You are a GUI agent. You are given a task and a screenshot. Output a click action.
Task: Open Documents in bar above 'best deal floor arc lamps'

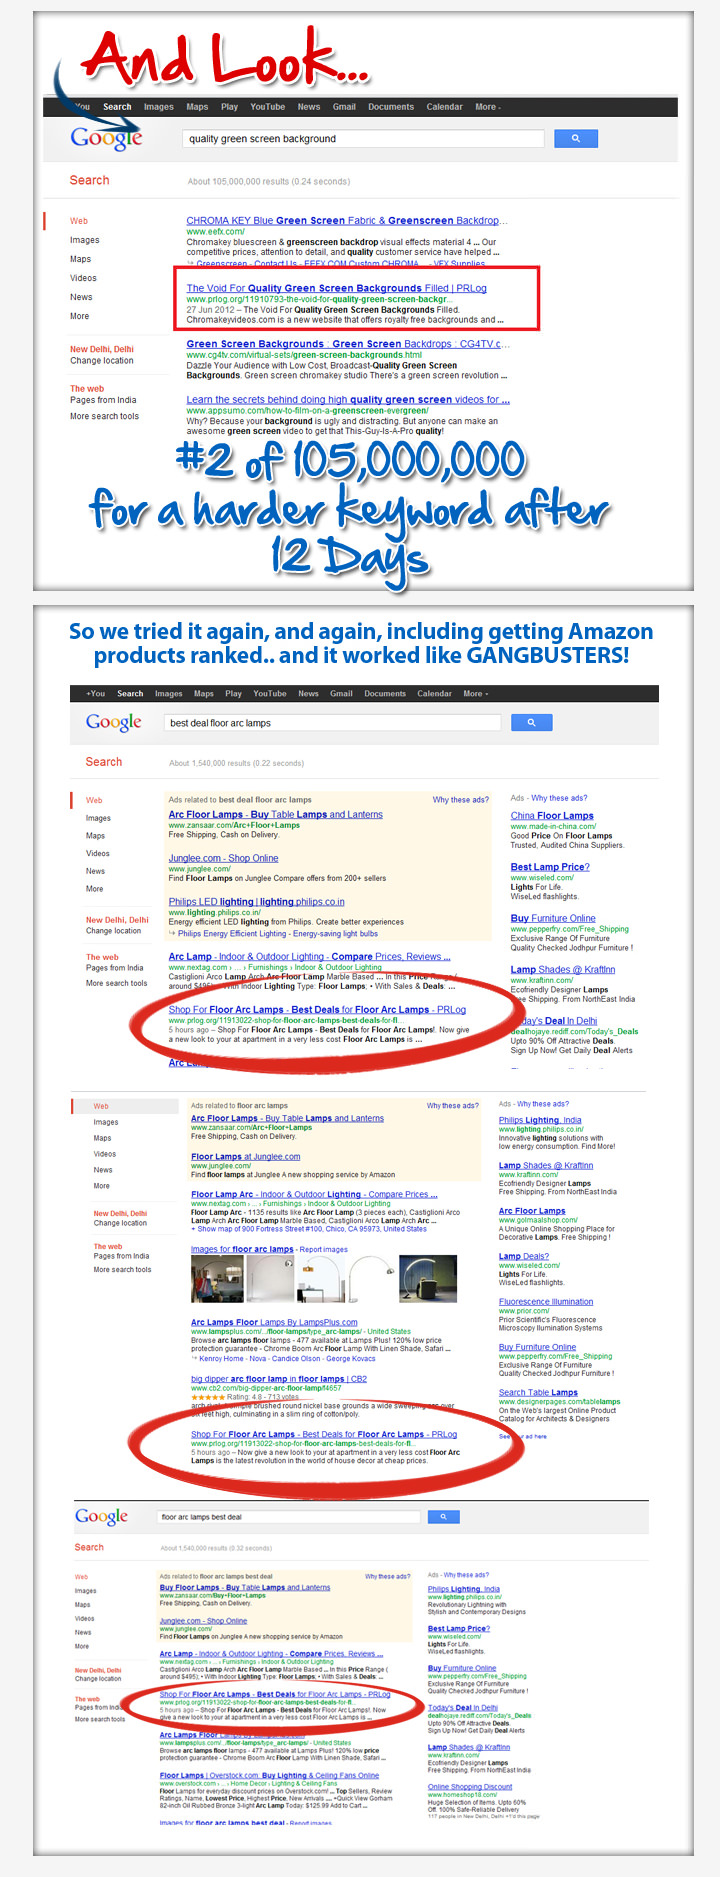pos(385,693)
